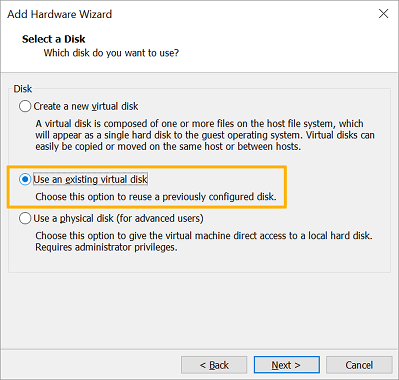Image resolution: width=399 pixels, height=380 pixels.
Task: Click the 'easily be copied or moved' description line
Action: [x=168, y=146]
